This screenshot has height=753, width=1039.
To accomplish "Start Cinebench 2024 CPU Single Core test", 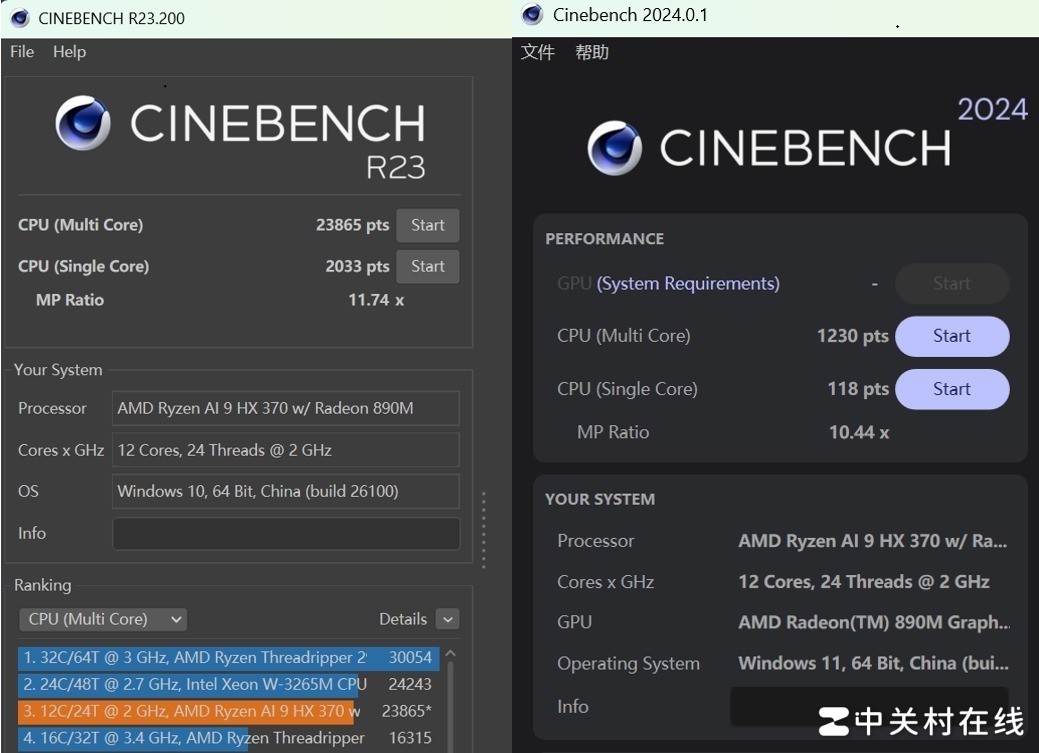I will pyautogui.click(x=952, y=389).
